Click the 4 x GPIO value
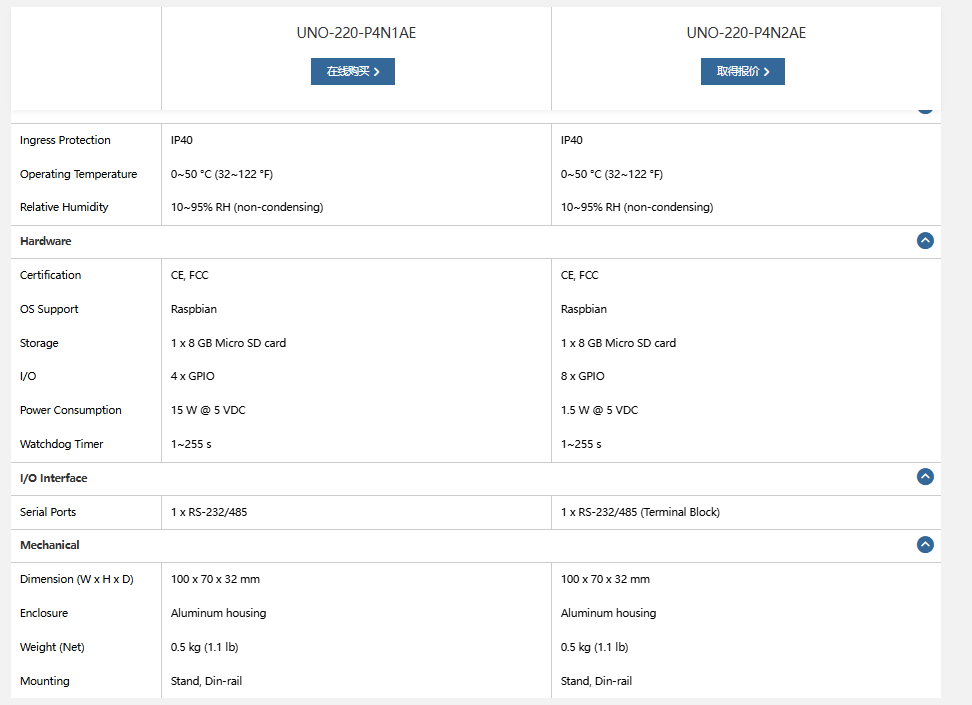 [x=193, y=376]
